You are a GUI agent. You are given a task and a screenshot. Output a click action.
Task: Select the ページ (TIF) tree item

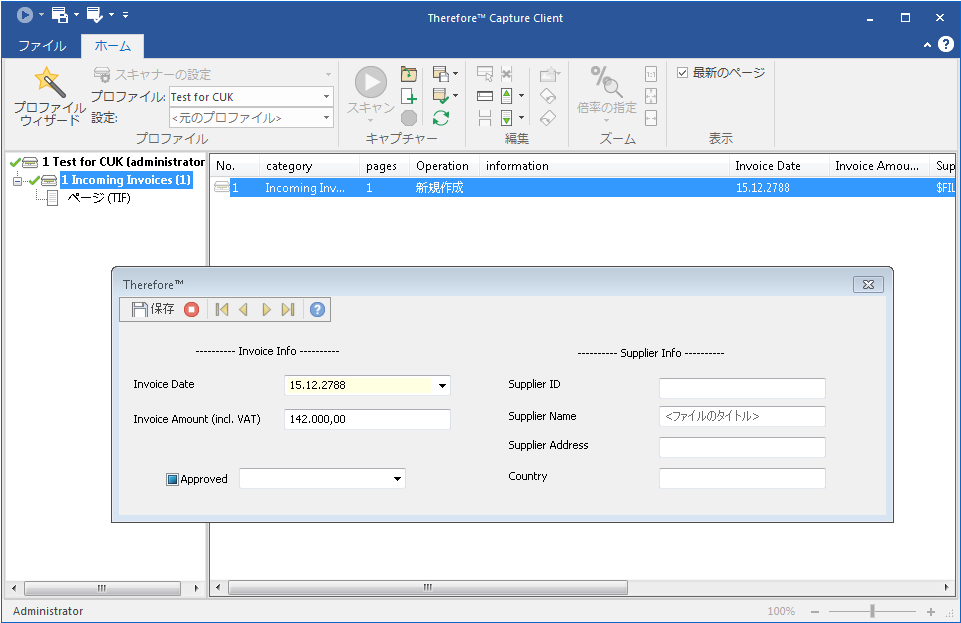coord(99,198)
